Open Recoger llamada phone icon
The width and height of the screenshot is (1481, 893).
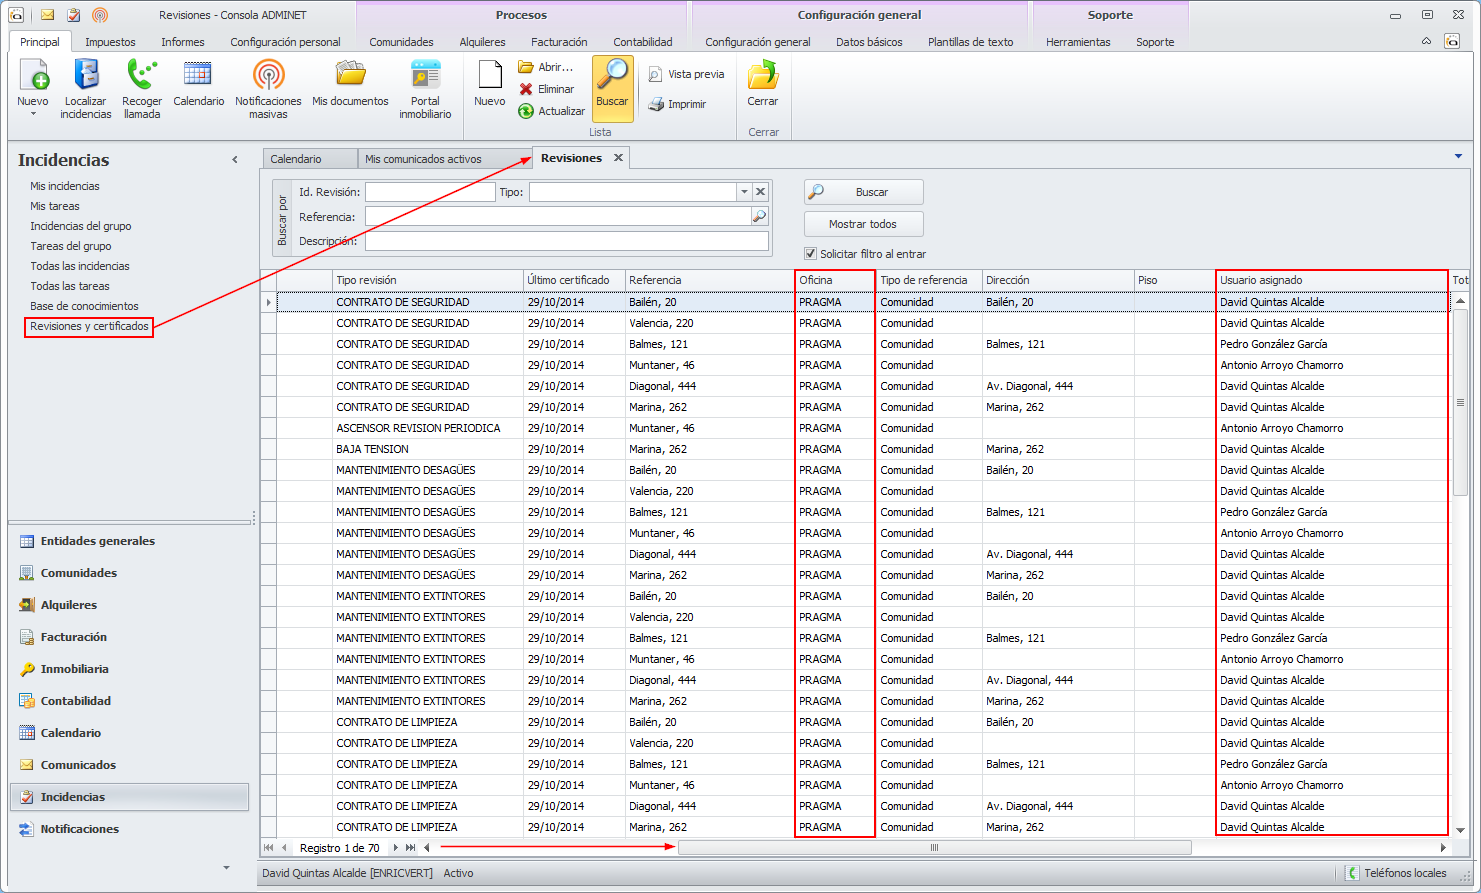pos(142,75)
